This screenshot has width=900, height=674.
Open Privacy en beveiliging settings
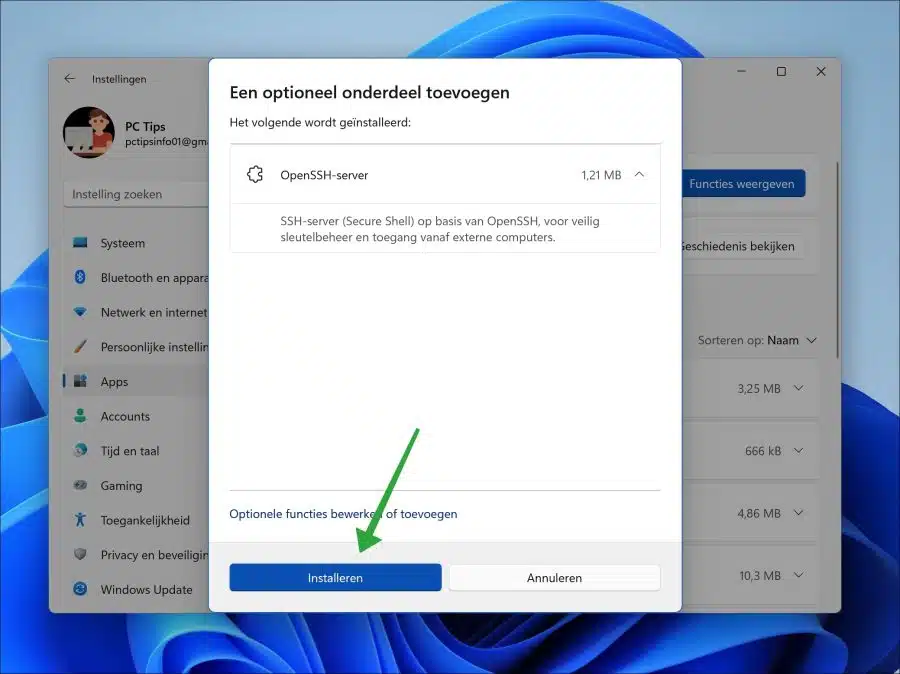[136, 555]
